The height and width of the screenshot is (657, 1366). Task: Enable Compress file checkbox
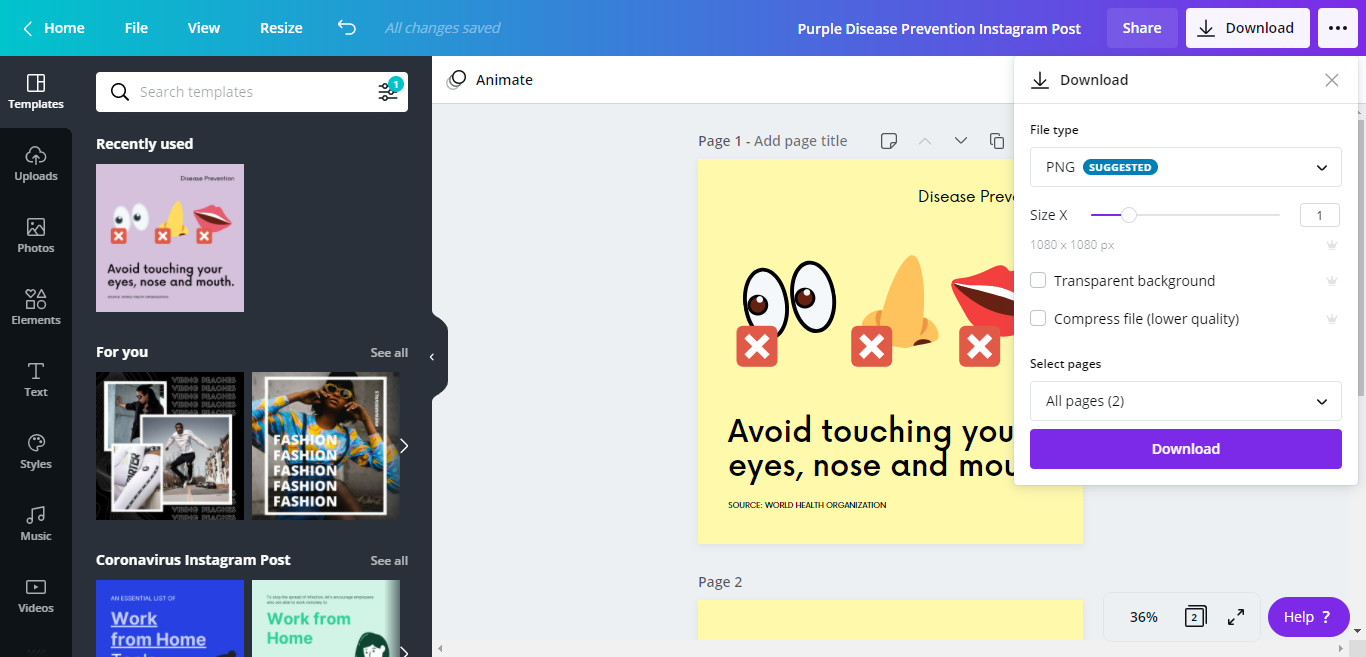click(1038, 319)
